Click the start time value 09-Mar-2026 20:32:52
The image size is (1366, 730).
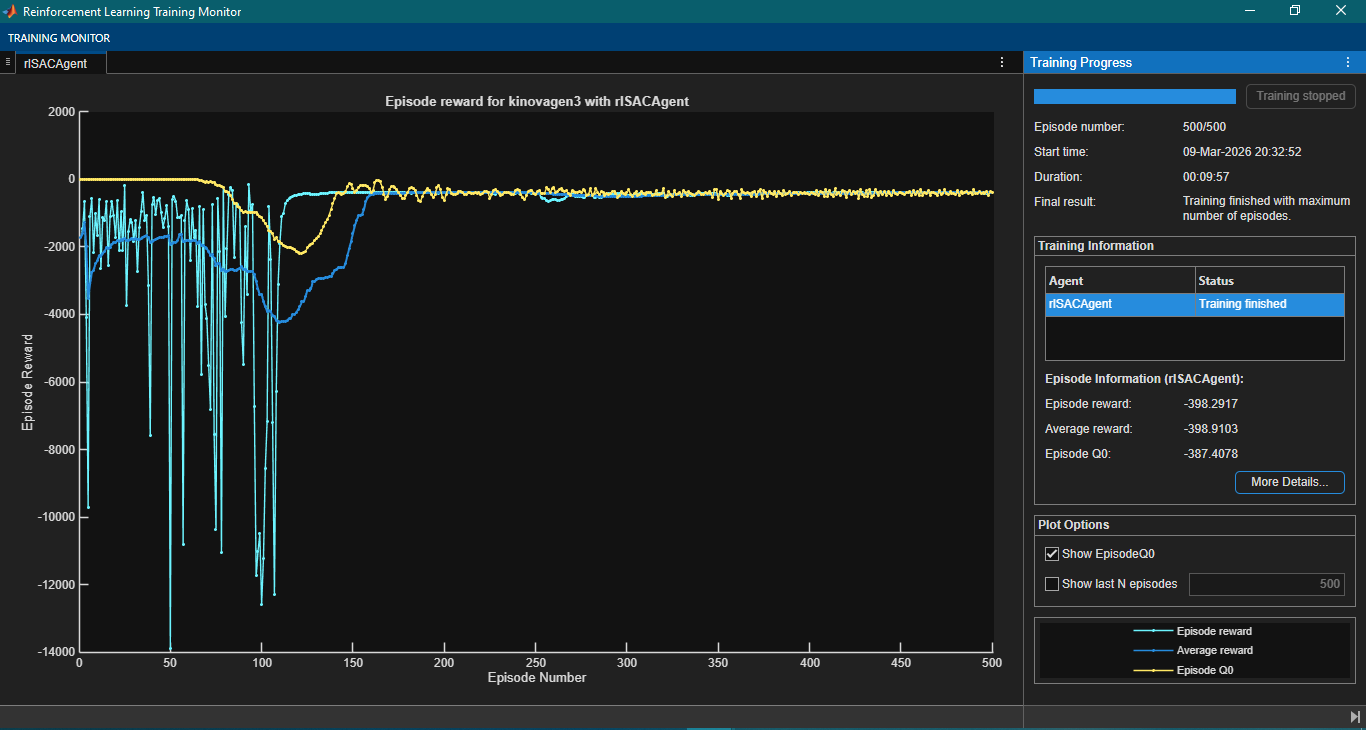point(1242,152)
